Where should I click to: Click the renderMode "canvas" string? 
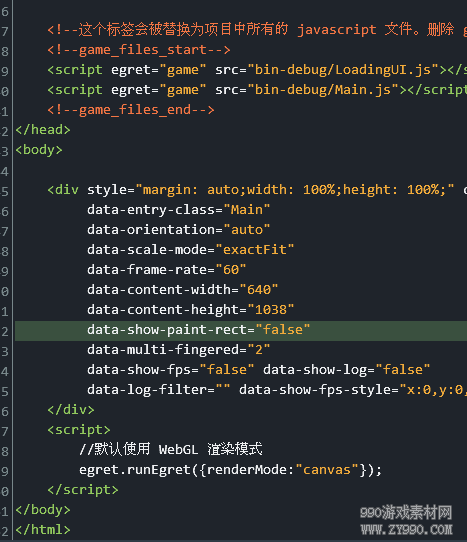click(x=327, y=470)
